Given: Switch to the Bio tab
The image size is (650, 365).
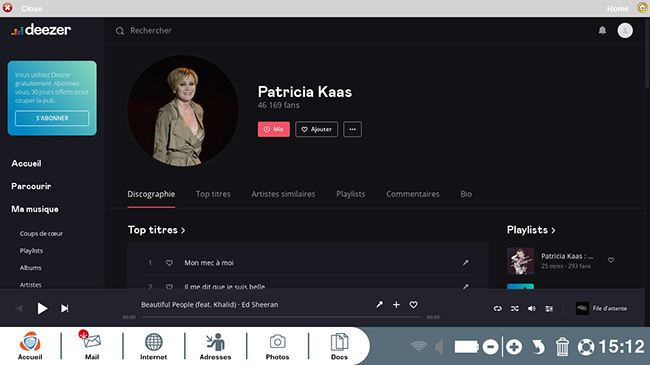Looking at the screenshot, I should (466, 194).
